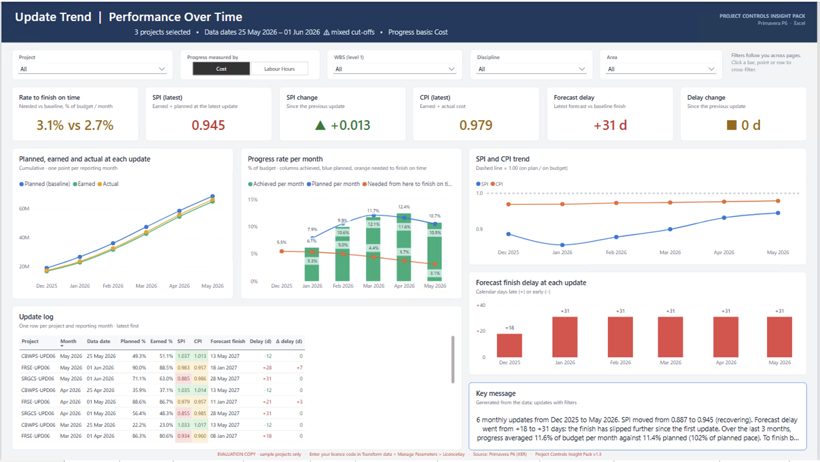
Task: Use the Update log vertical scrollbar
Action: pyautogui.click(x=452, y=359)
